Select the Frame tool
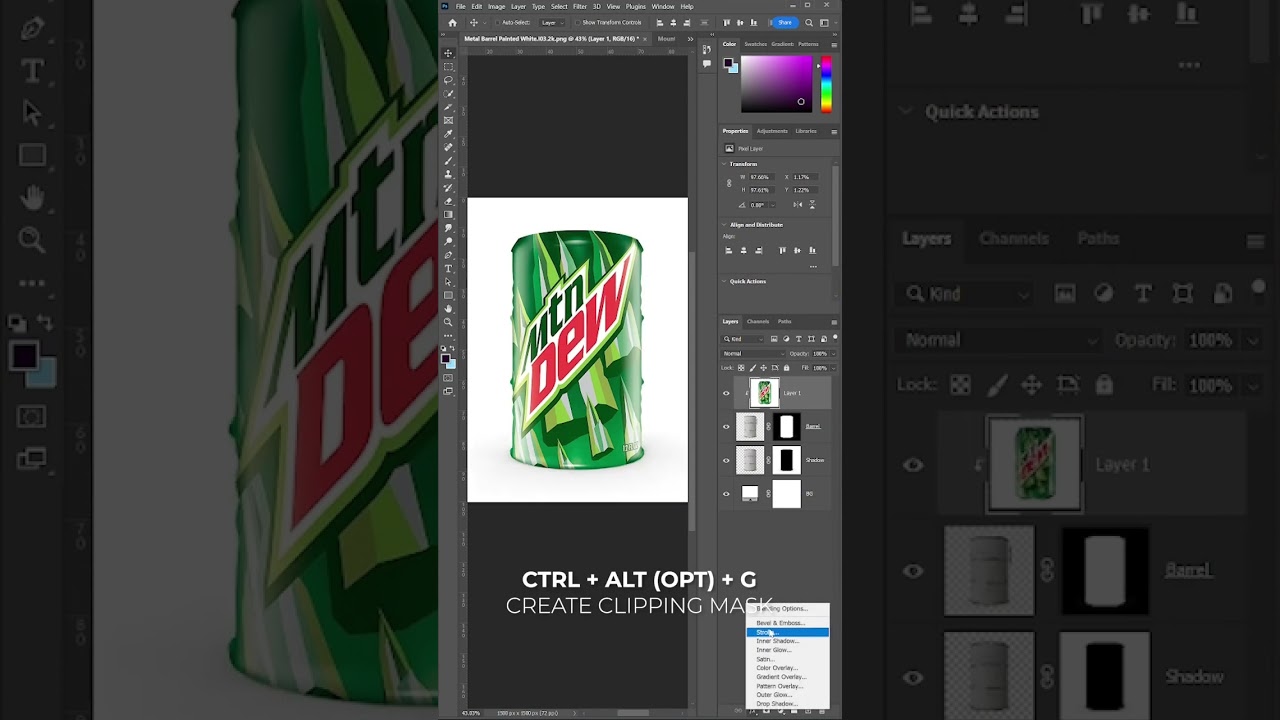1280x720 pixels. [x=448, y=120]
